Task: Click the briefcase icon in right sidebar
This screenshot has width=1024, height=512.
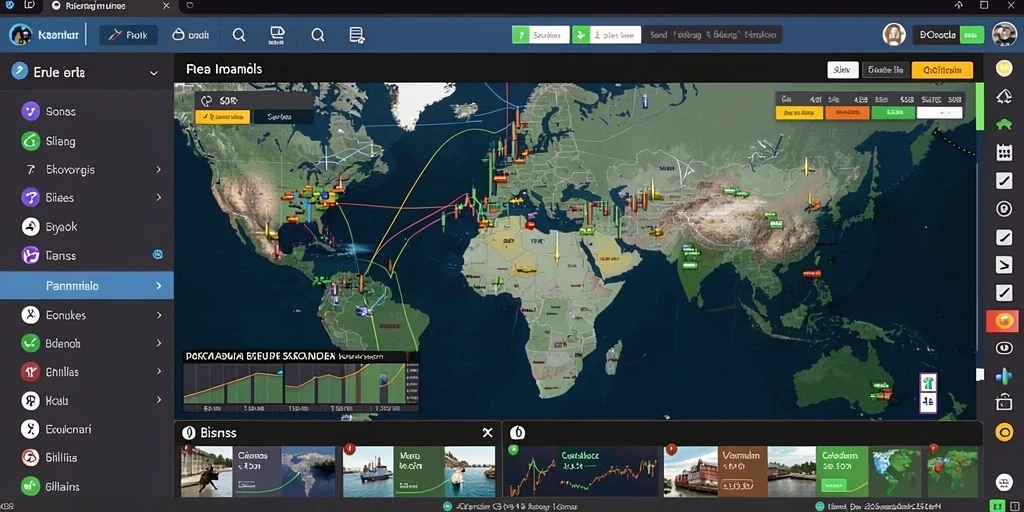Action: pos(1004,402)
